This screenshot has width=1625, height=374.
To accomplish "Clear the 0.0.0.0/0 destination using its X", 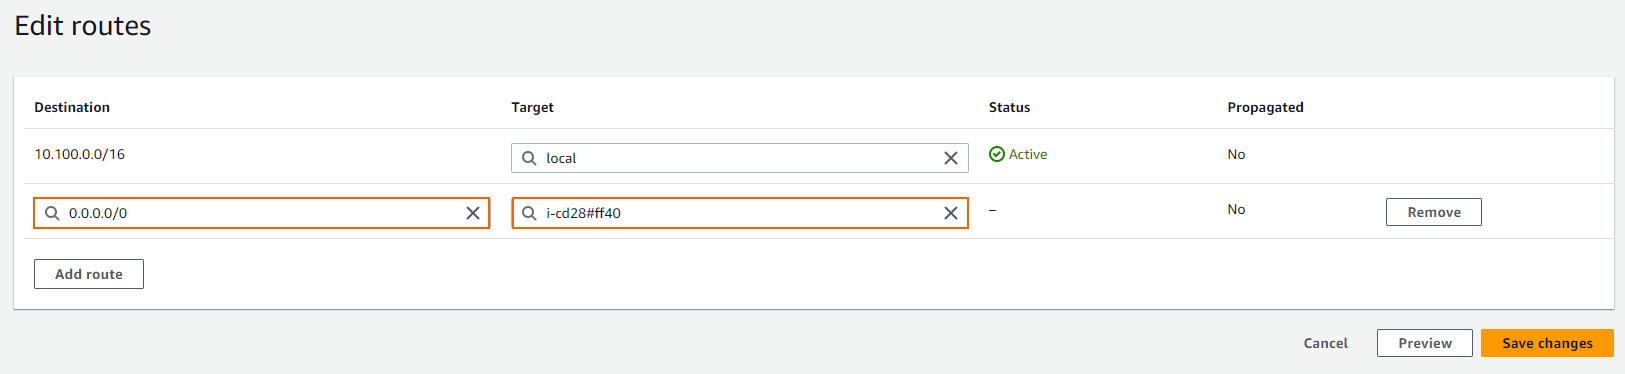I will pyautogui.click(x=473, y=213).
